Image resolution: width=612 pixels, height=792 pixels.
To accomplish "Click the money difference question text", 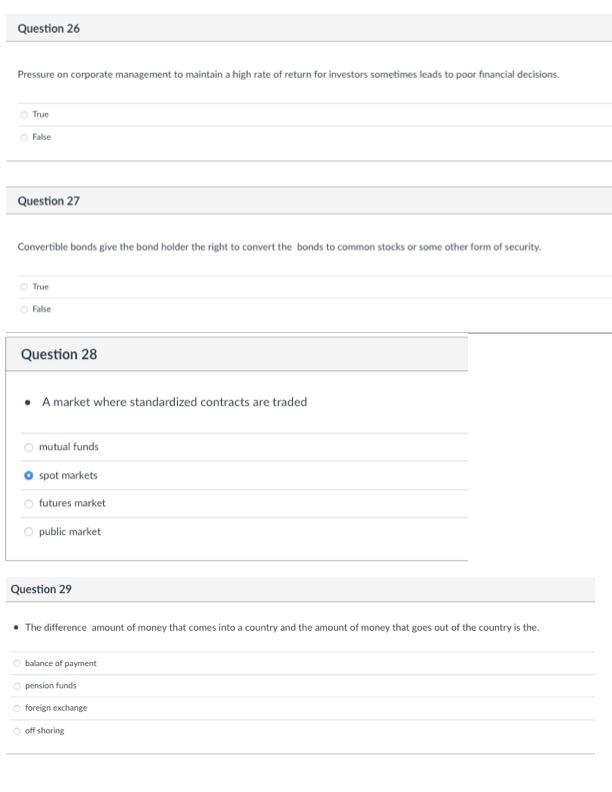I will click(x=282, y=628).
